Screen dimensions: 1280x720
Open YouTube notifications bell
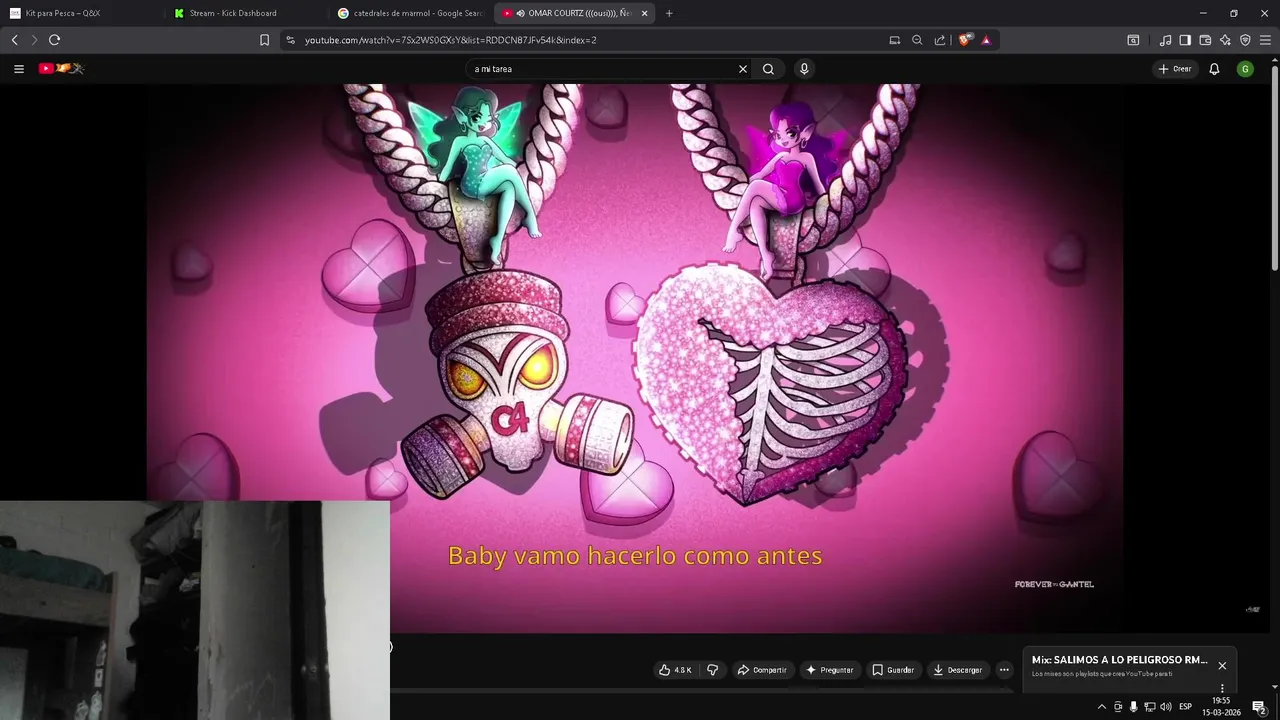pos(1214,69)
